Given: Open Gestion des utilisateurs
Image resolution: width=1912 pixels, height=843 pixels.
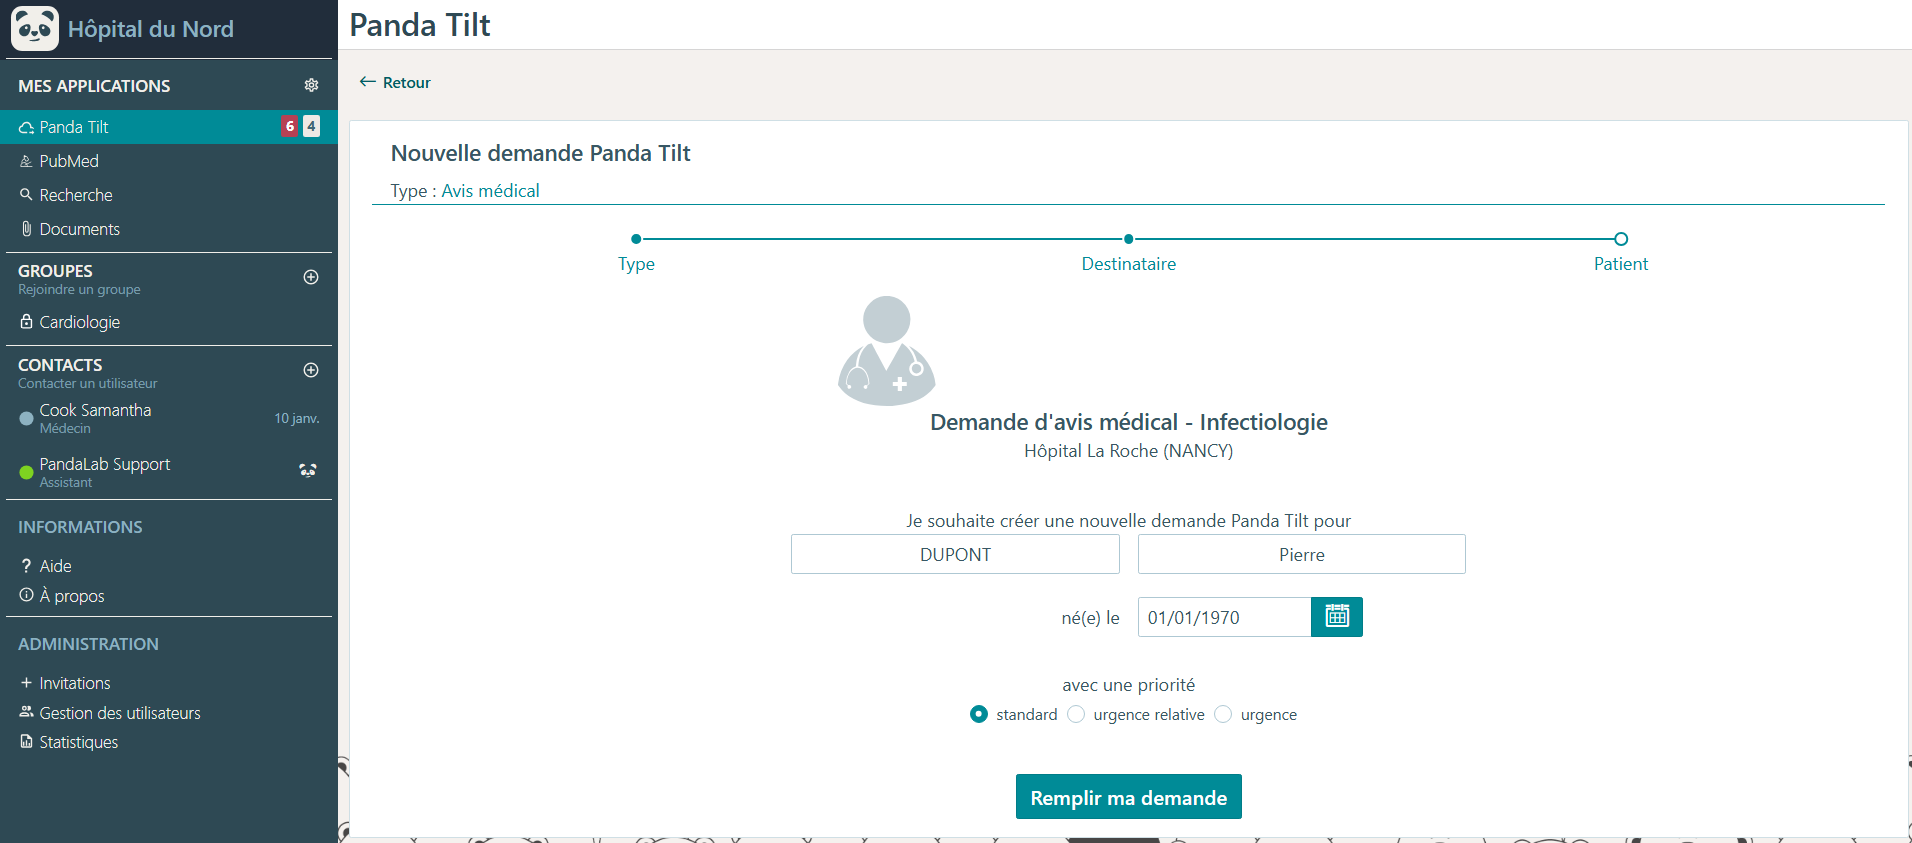Looking at the screenshot, I should pyautogui.click(x=110, y=713).
